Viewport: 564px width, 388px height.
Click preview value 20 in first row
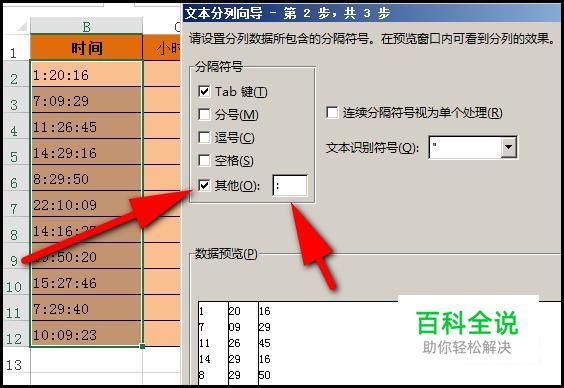[235, 311]
